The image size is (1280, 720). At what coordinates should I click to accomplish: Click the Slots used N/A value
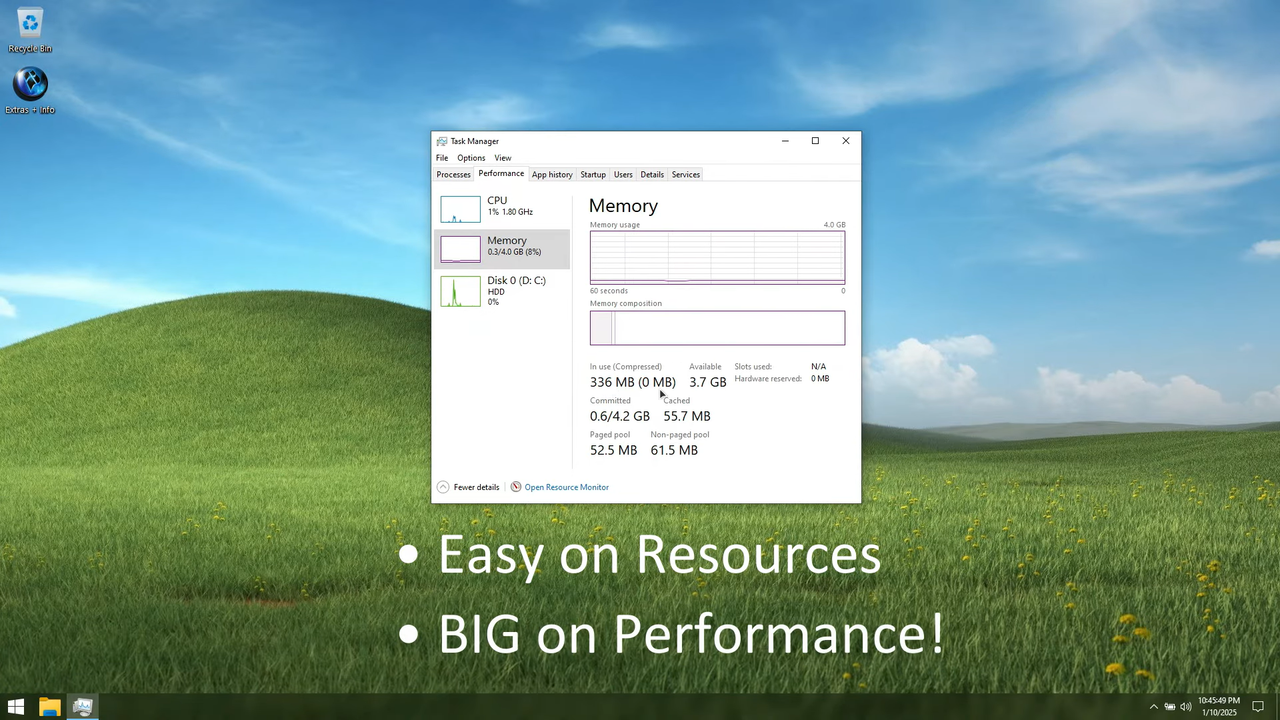[818, 367]
